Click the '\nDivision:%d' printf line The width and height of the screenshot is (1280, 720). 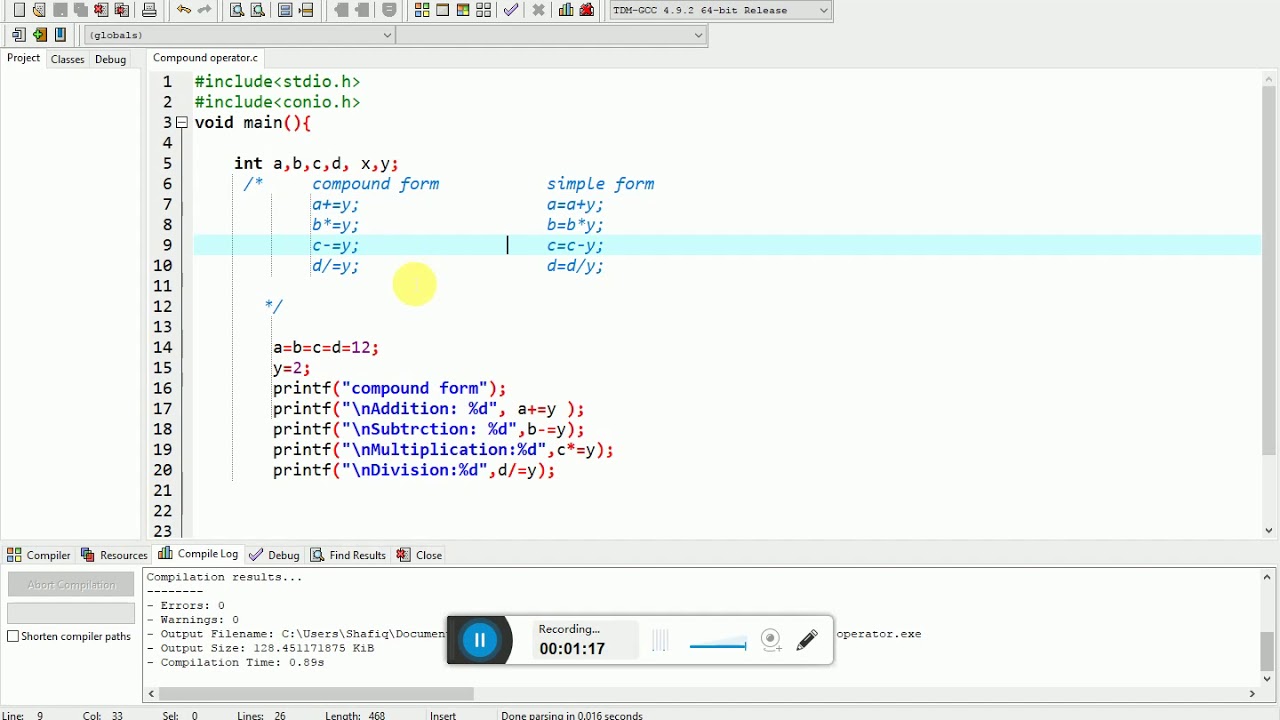pyautogui.click(x=414, y=470)
